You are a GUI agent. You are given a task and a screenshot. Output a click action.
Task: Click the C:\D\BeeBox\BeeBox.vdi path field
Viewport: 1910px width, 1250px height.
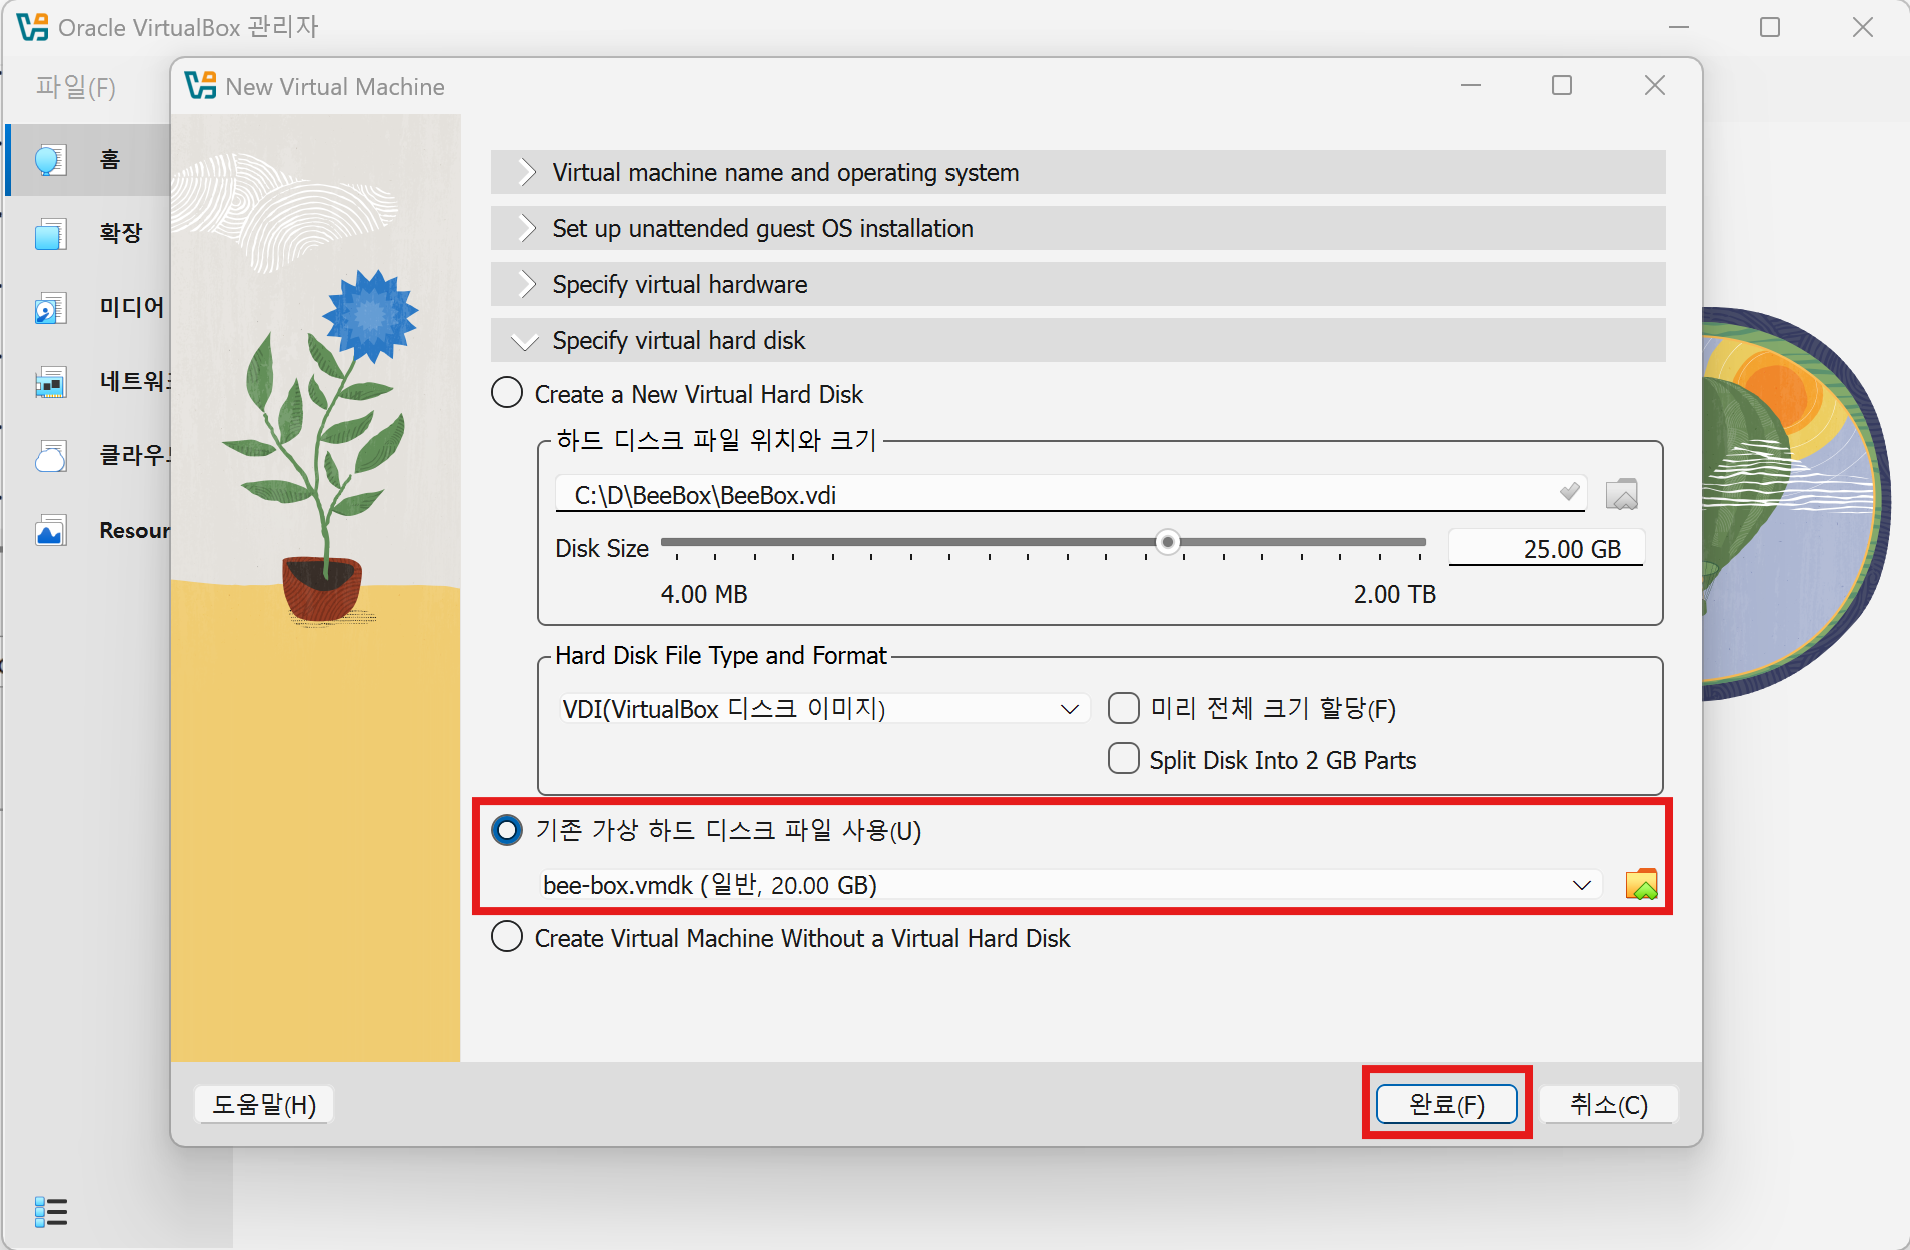[1070, 494]
